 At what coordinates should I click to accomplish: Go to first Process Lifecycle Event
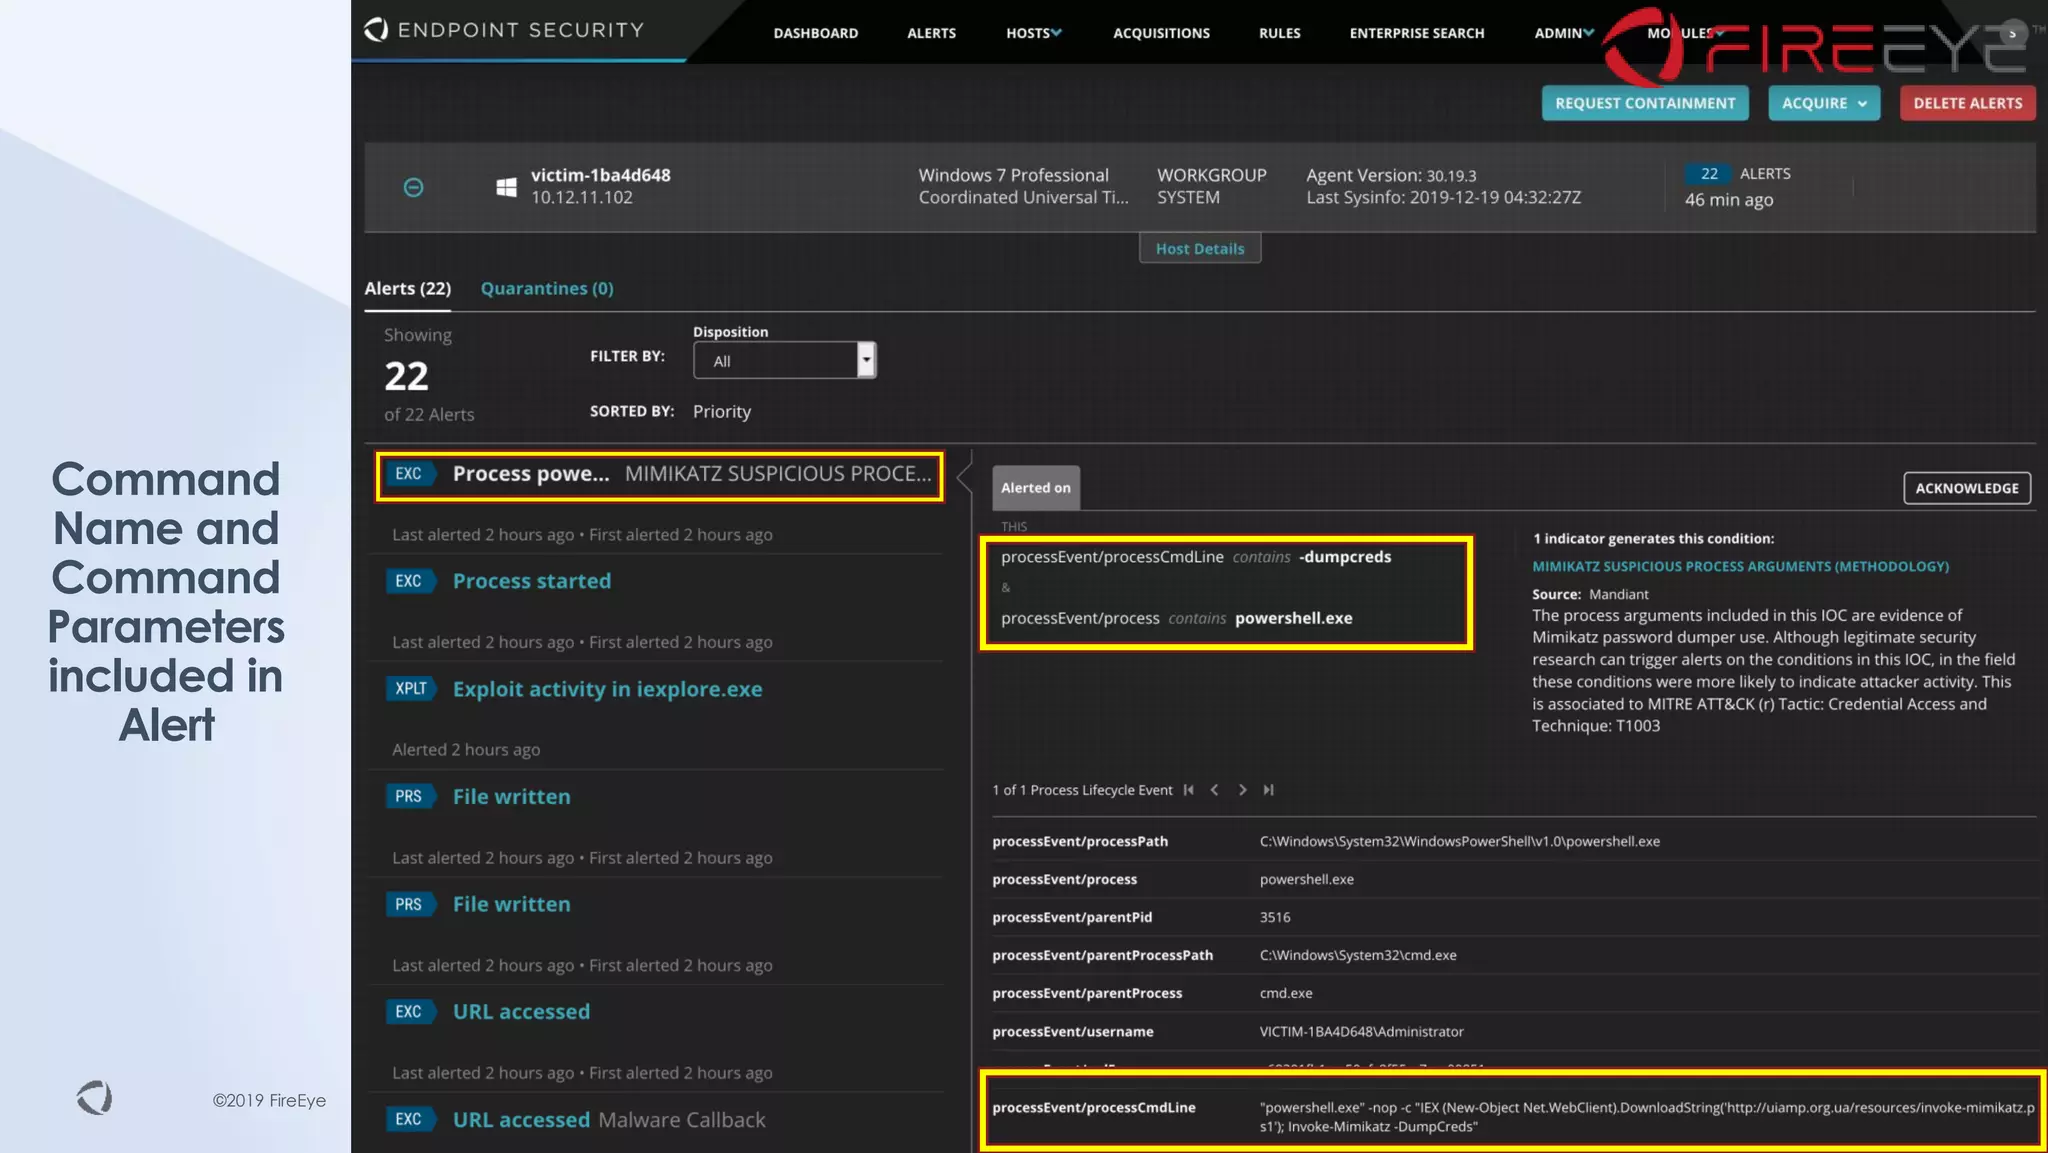[1188, 790]
